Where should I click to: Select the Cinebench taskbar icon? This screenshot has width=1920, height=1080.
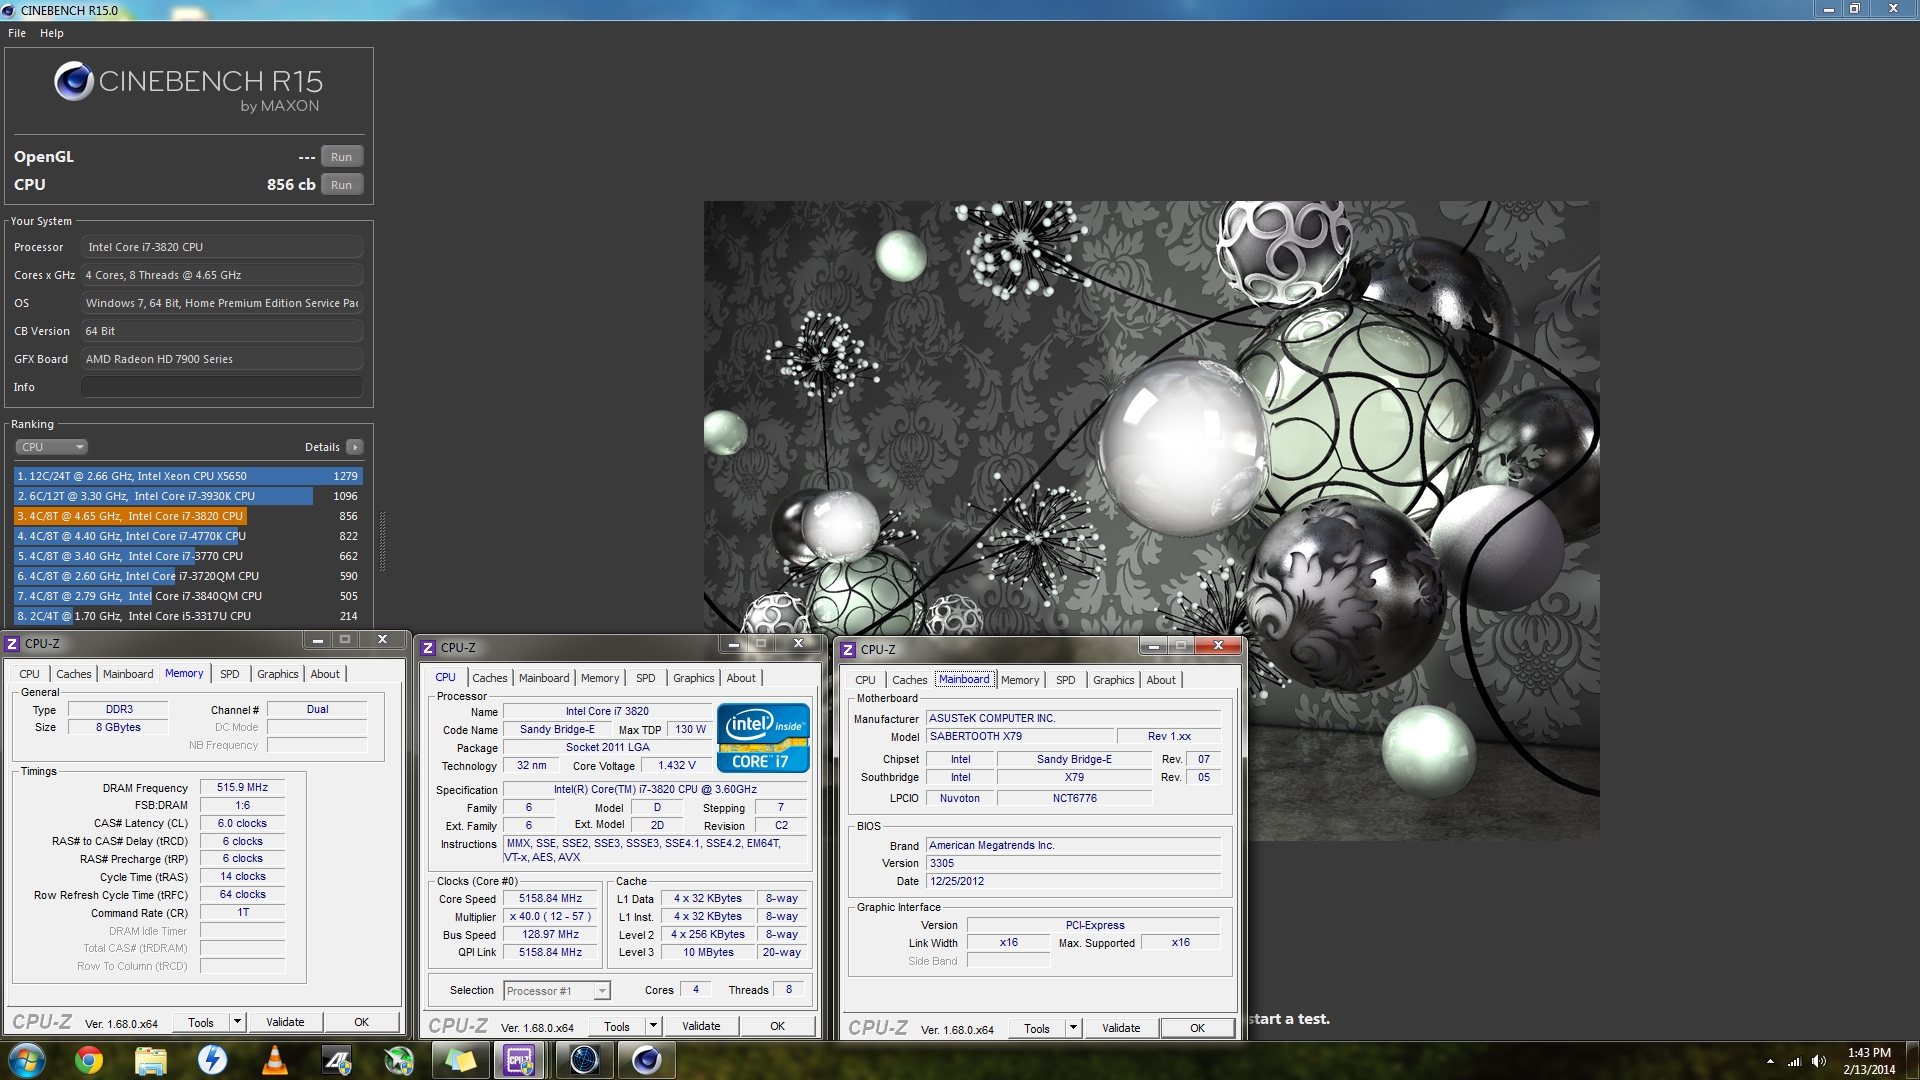click(x=646, y=1060)
